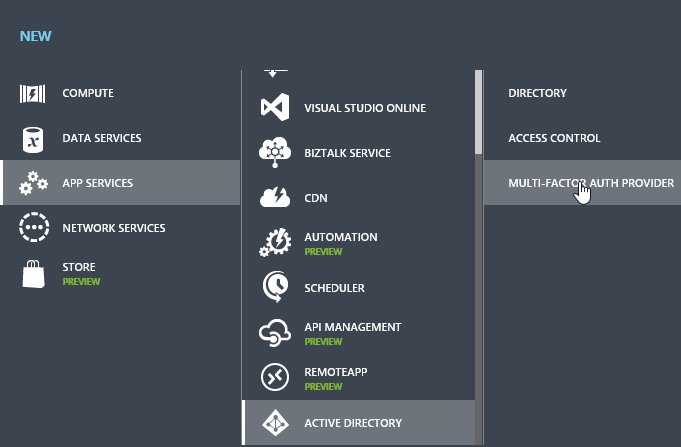Click the CDN cloud icon
Image resolution: width=681 pixels, height=447 pixels.
pos(274,198)
